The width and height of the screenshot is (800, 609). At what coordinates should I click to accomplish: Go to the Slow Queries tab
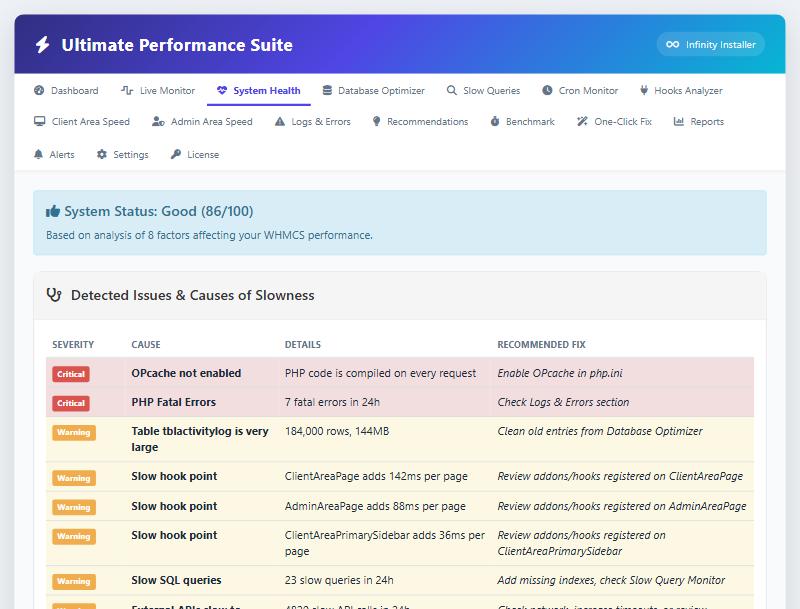coord(484,90)
